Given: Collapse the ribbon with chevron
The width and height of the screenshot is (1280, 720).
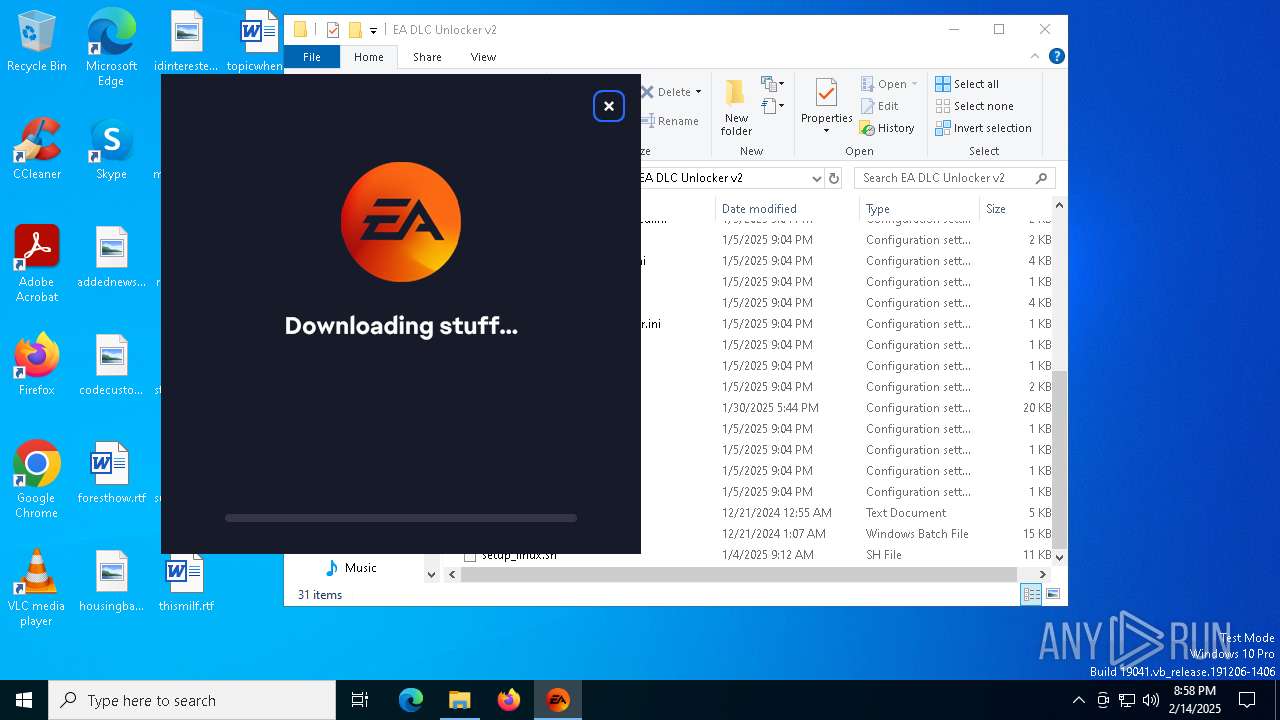Looking at the screenshot, I should pyautogui.click(x=1035, y=57).
